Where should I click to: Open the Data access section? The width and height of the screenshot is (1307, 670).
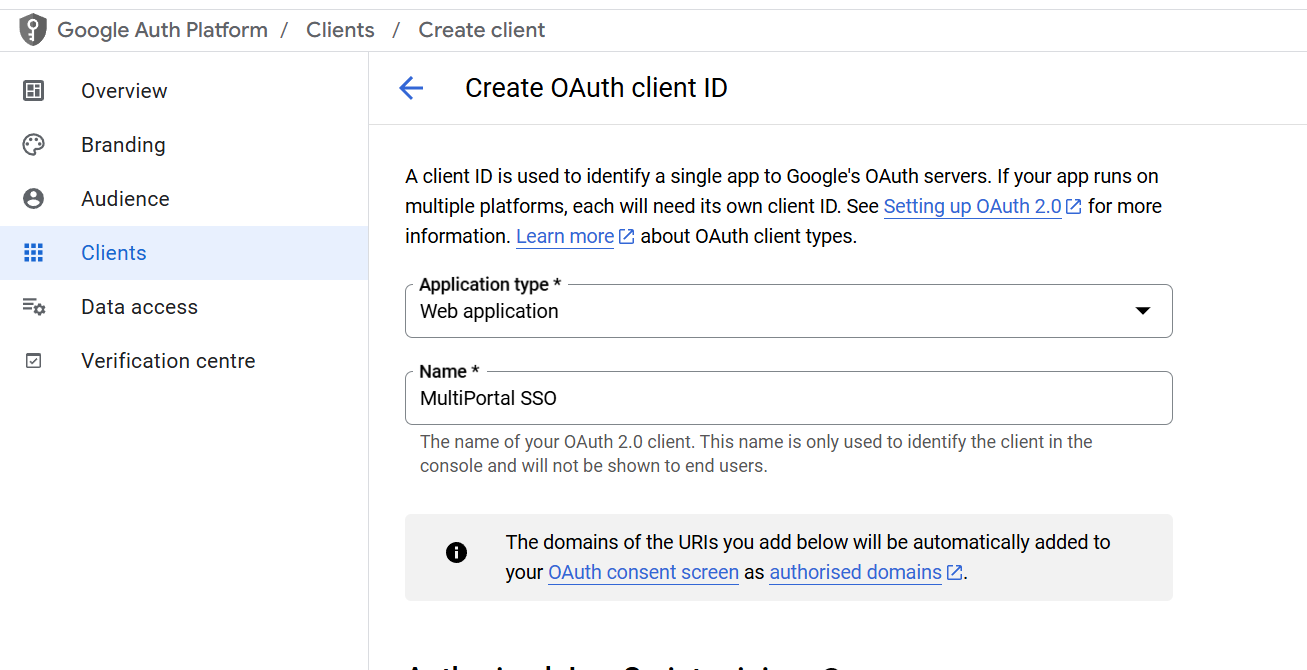pyautogui.click(x=184, y=307)
